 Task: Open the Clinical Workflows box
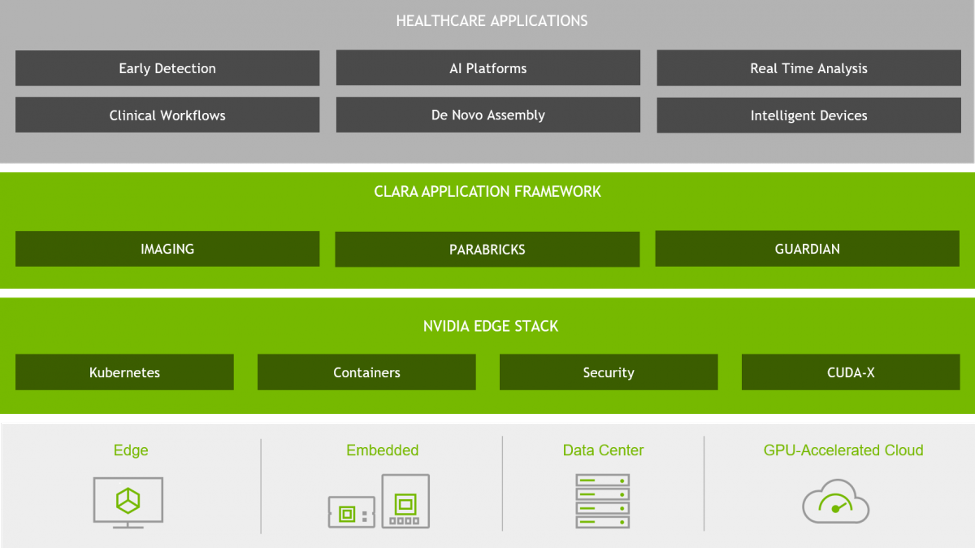[168, 115]
